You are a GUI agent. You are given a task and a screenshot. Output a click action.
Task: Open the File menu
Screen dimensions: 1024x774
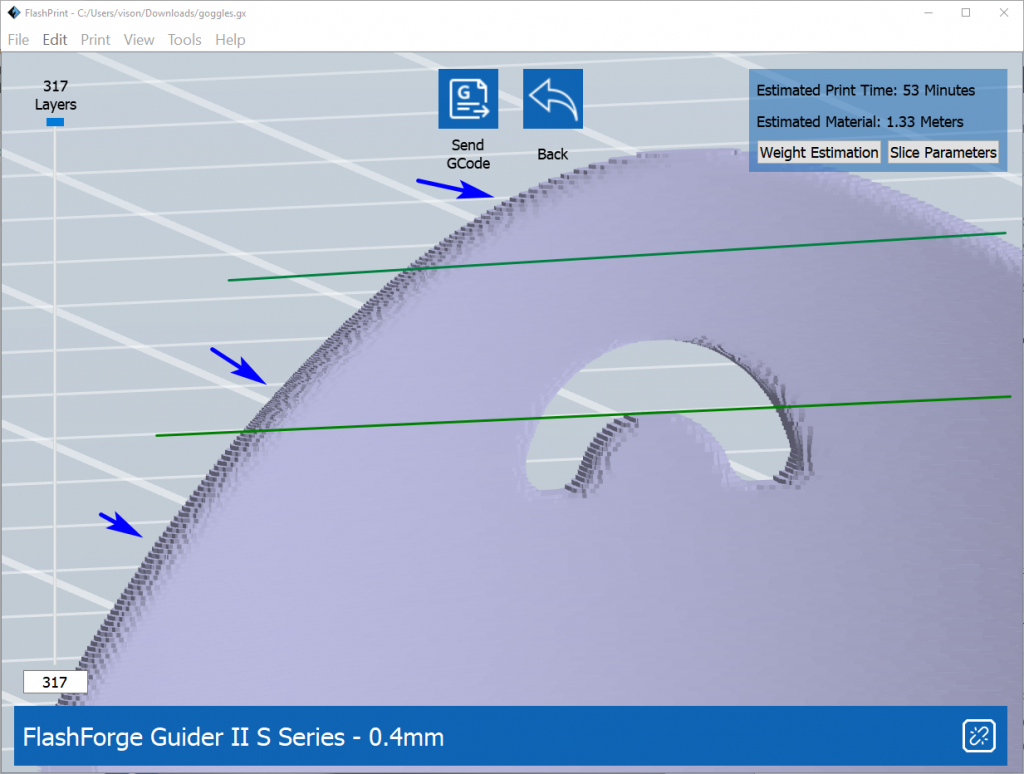(x=18, y=40)
